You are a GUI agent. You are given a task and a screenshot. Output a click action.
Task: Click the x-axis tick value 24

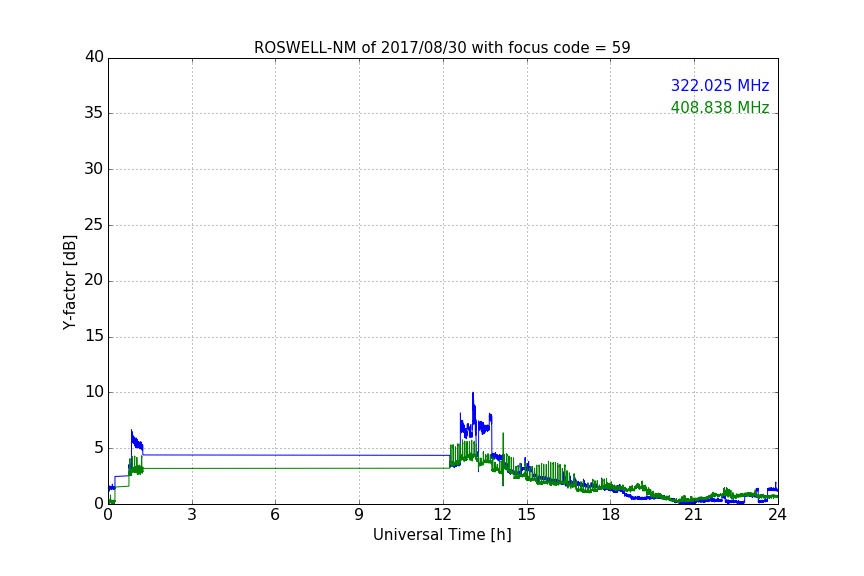(x=777, y=515)
